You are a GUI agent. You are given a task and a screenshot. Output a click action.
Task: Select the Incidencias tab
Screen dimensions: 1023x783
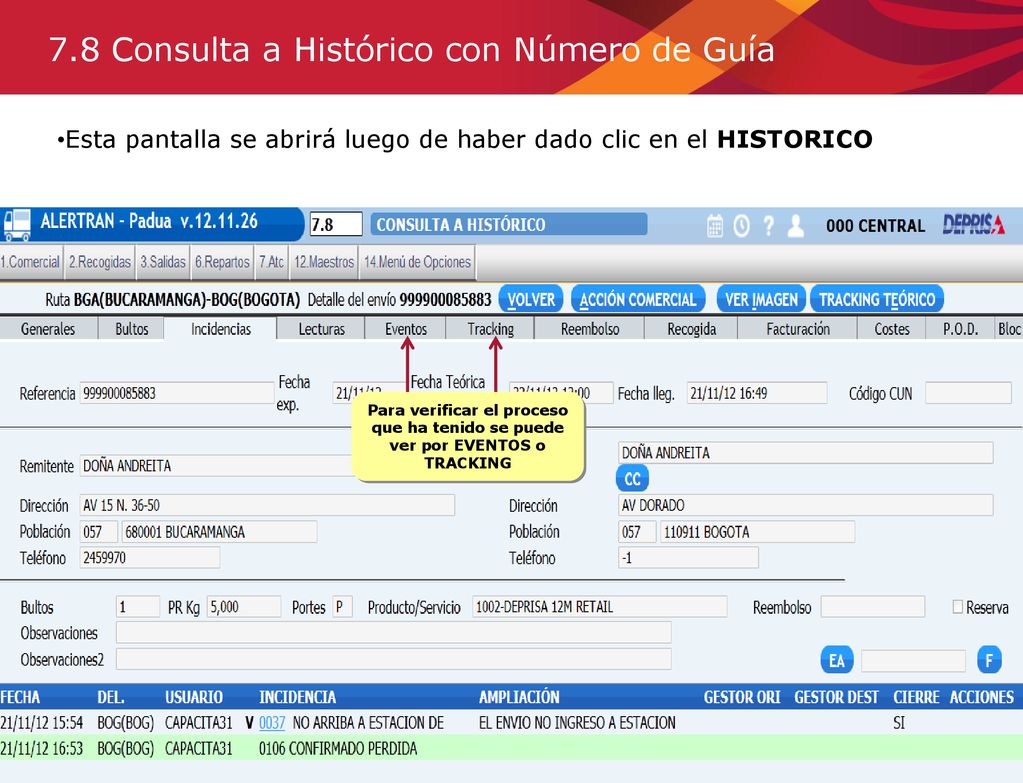pyautogui.click(x=221, y=329)
